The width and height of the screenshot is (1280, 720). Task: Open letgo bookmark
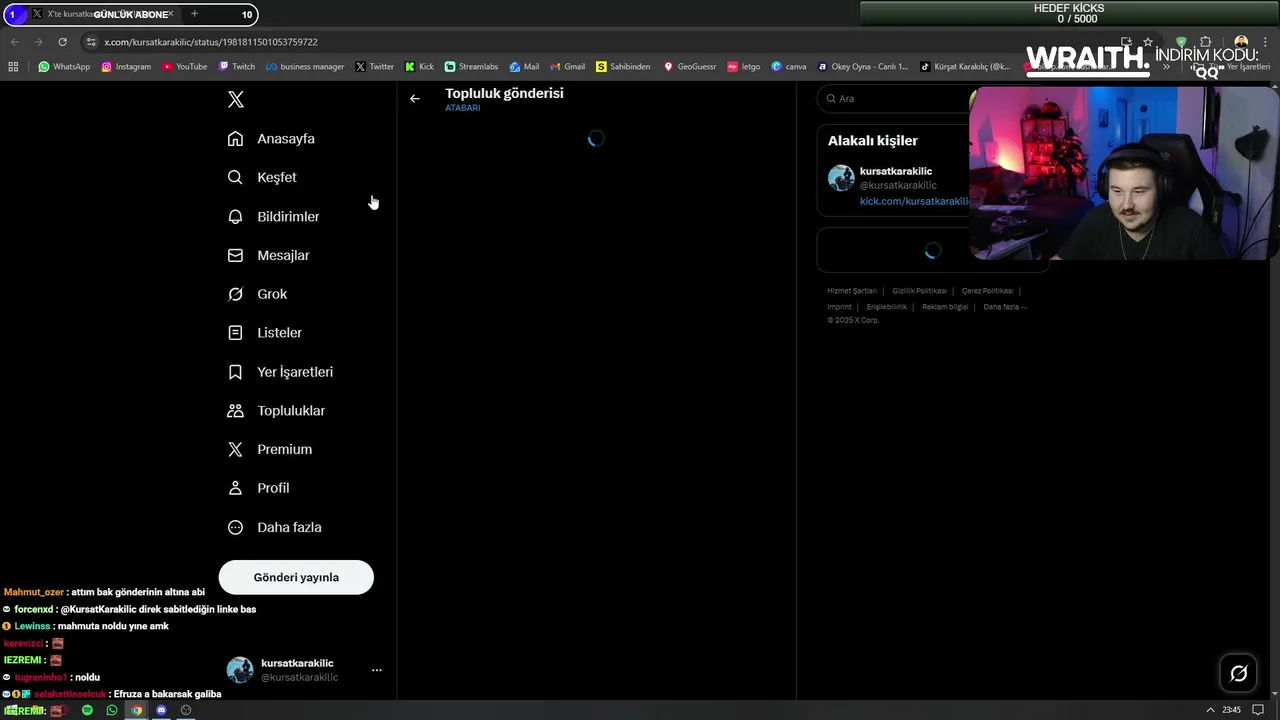click(x=744, y=67)
